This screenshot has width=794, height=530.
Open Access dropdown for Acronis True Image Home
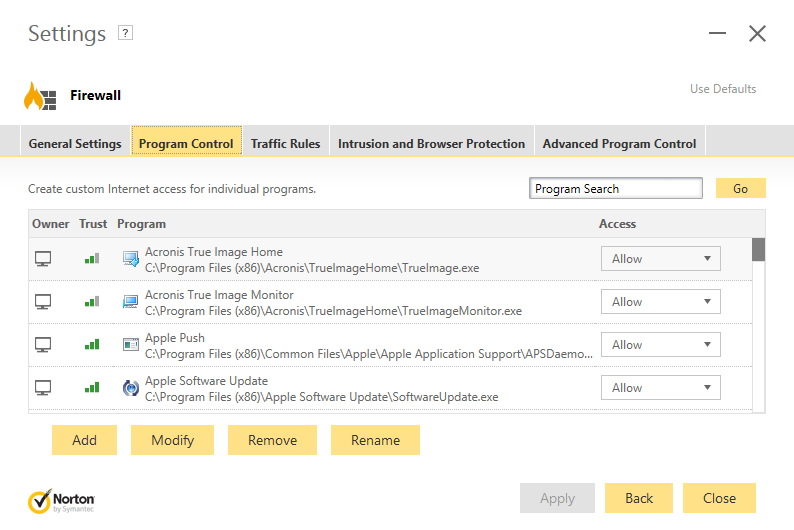point(660,259)
